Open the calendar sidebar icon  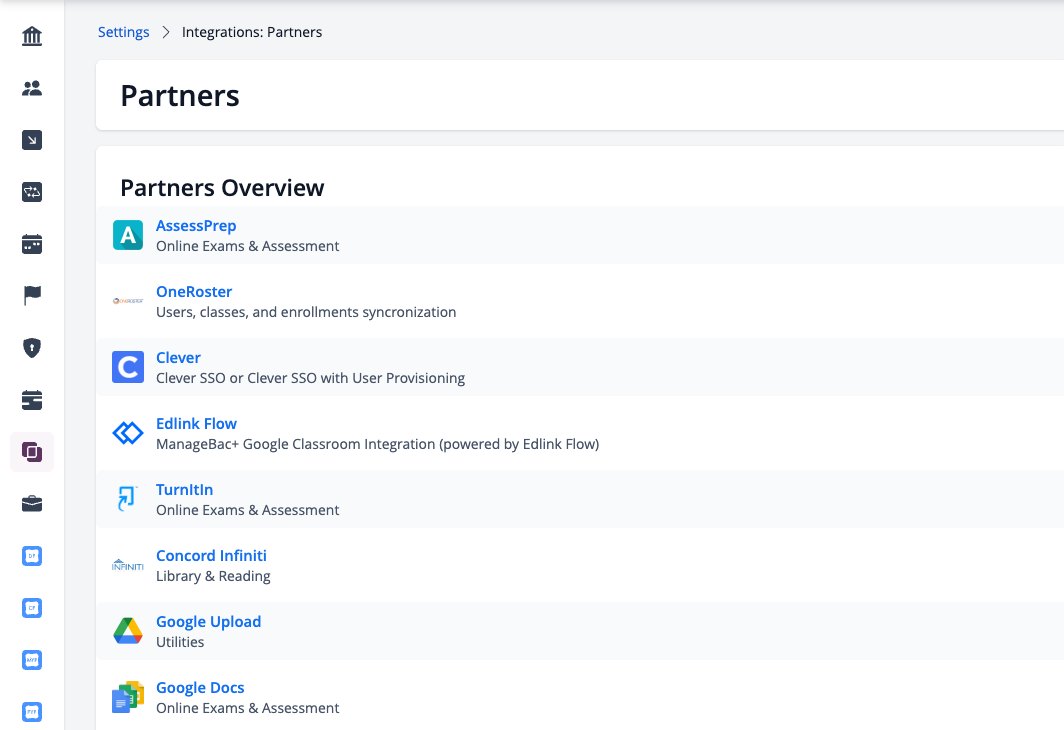pyautogui.click(x=32, y=244)
